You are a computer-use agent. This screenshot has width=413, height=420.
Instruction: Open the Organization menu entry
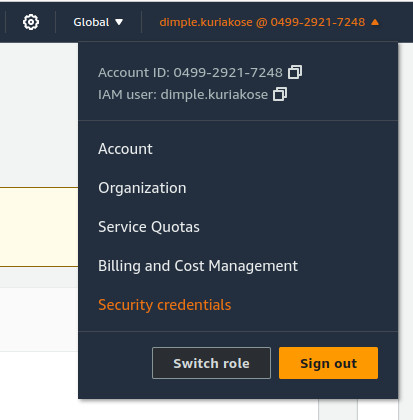click(x=142, y=188)
